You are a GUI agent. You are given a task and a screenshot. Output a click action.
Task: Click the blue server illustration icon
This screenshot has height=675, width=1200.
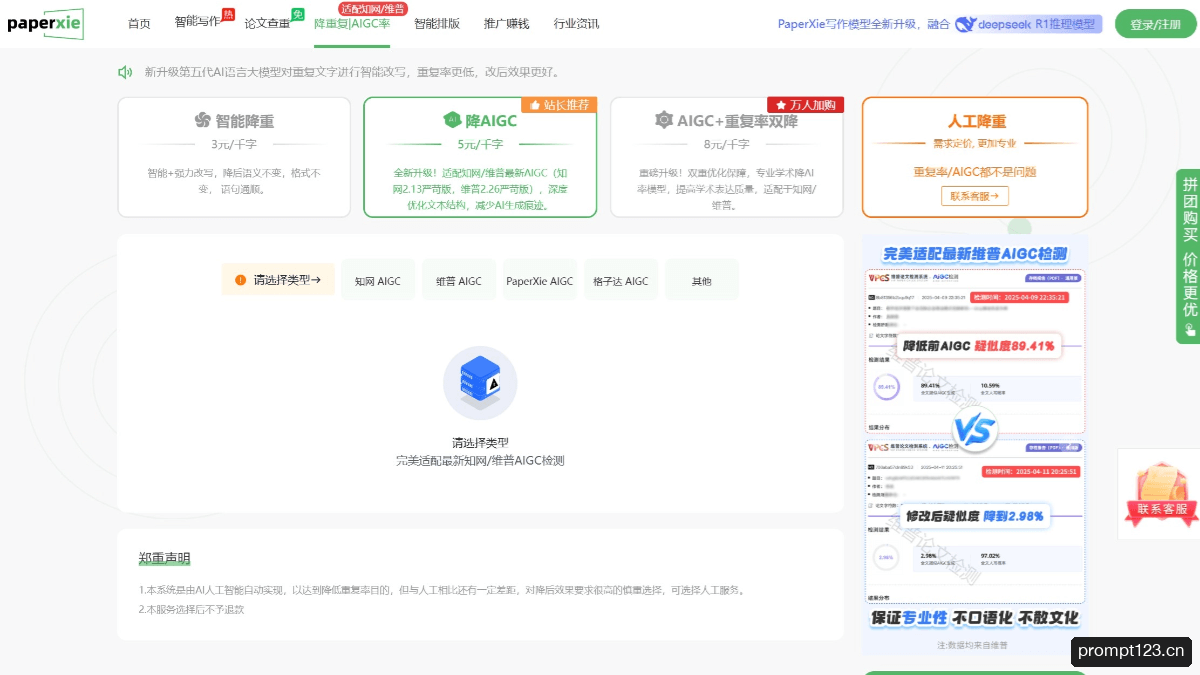pos(480,383)
